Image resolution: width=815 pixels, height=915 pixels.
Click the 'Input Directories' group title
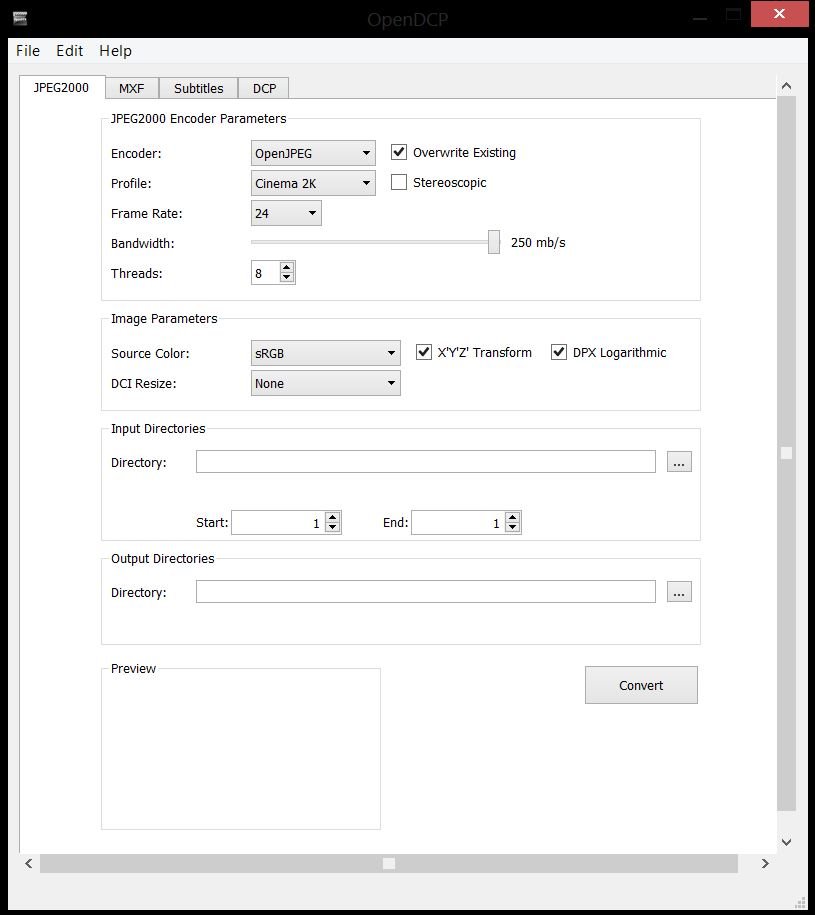[x=158, y=428]
